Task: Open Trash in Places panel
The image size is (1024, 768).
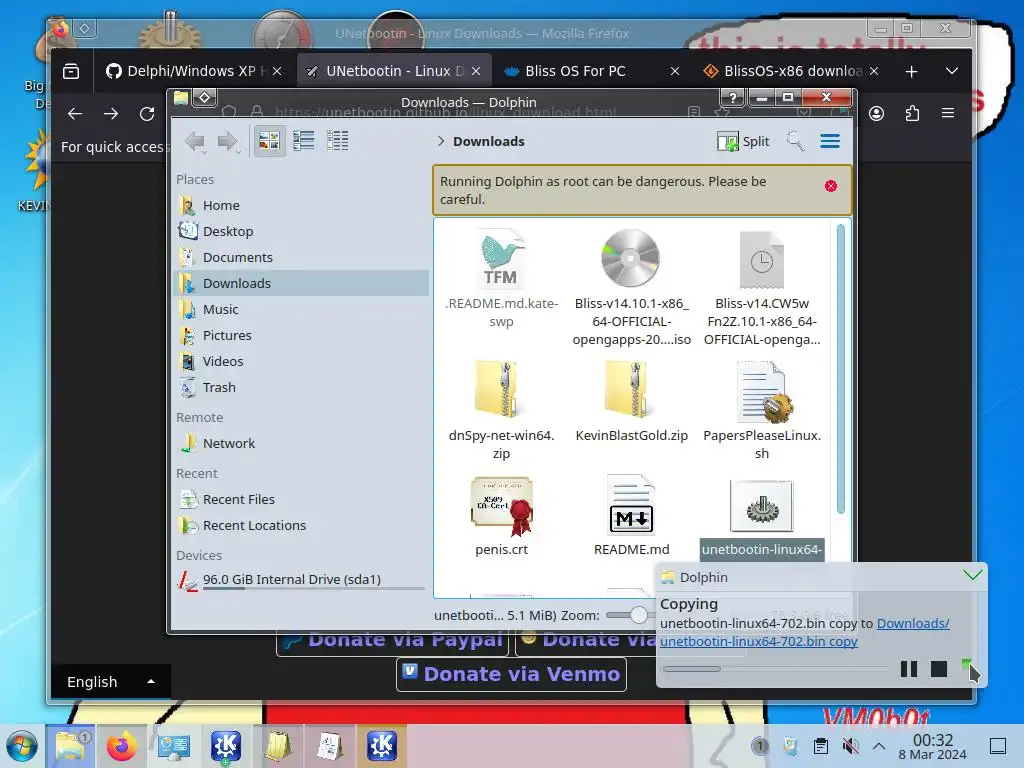Action: coord(301,387)
